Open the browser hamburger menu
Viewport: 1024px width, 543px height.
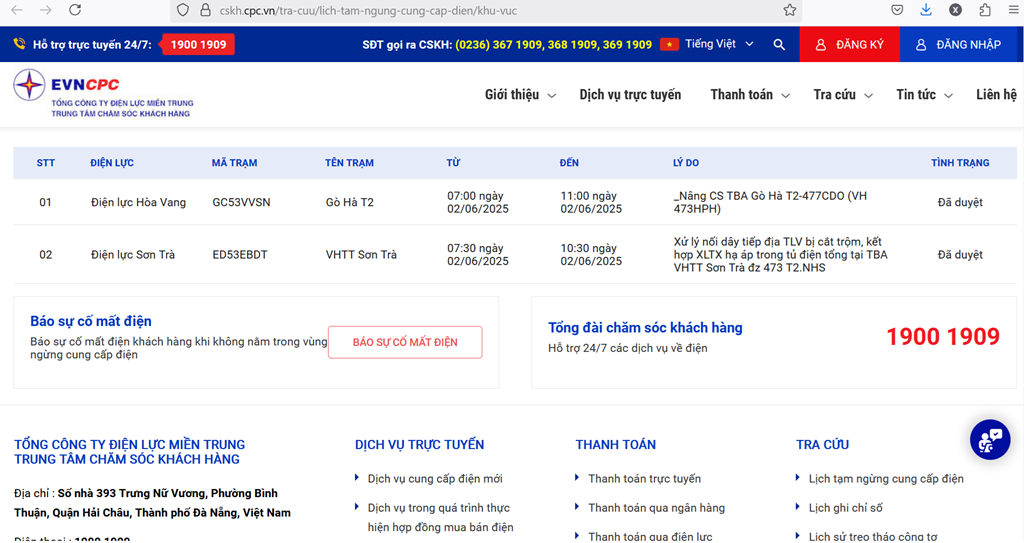(1014, 10)
